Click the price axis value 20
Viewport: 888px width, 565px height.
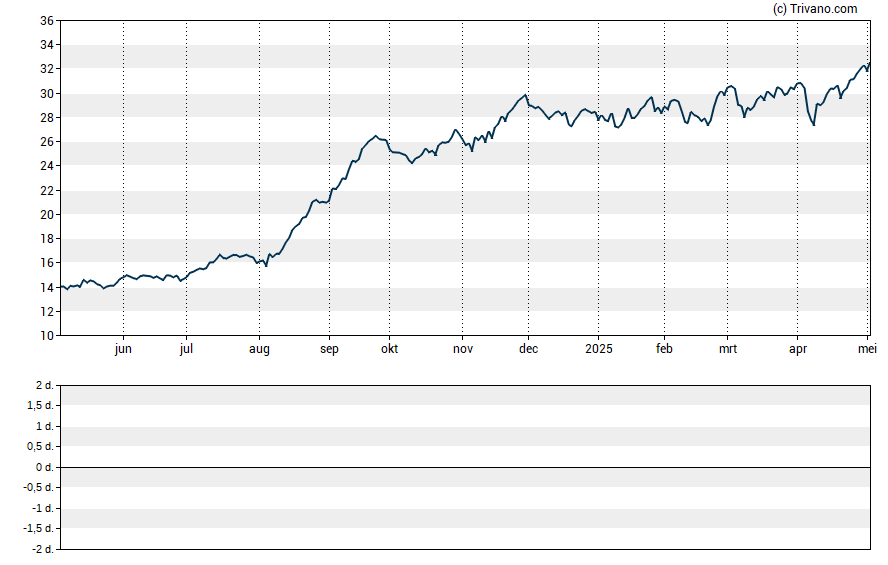click(46, 215)
